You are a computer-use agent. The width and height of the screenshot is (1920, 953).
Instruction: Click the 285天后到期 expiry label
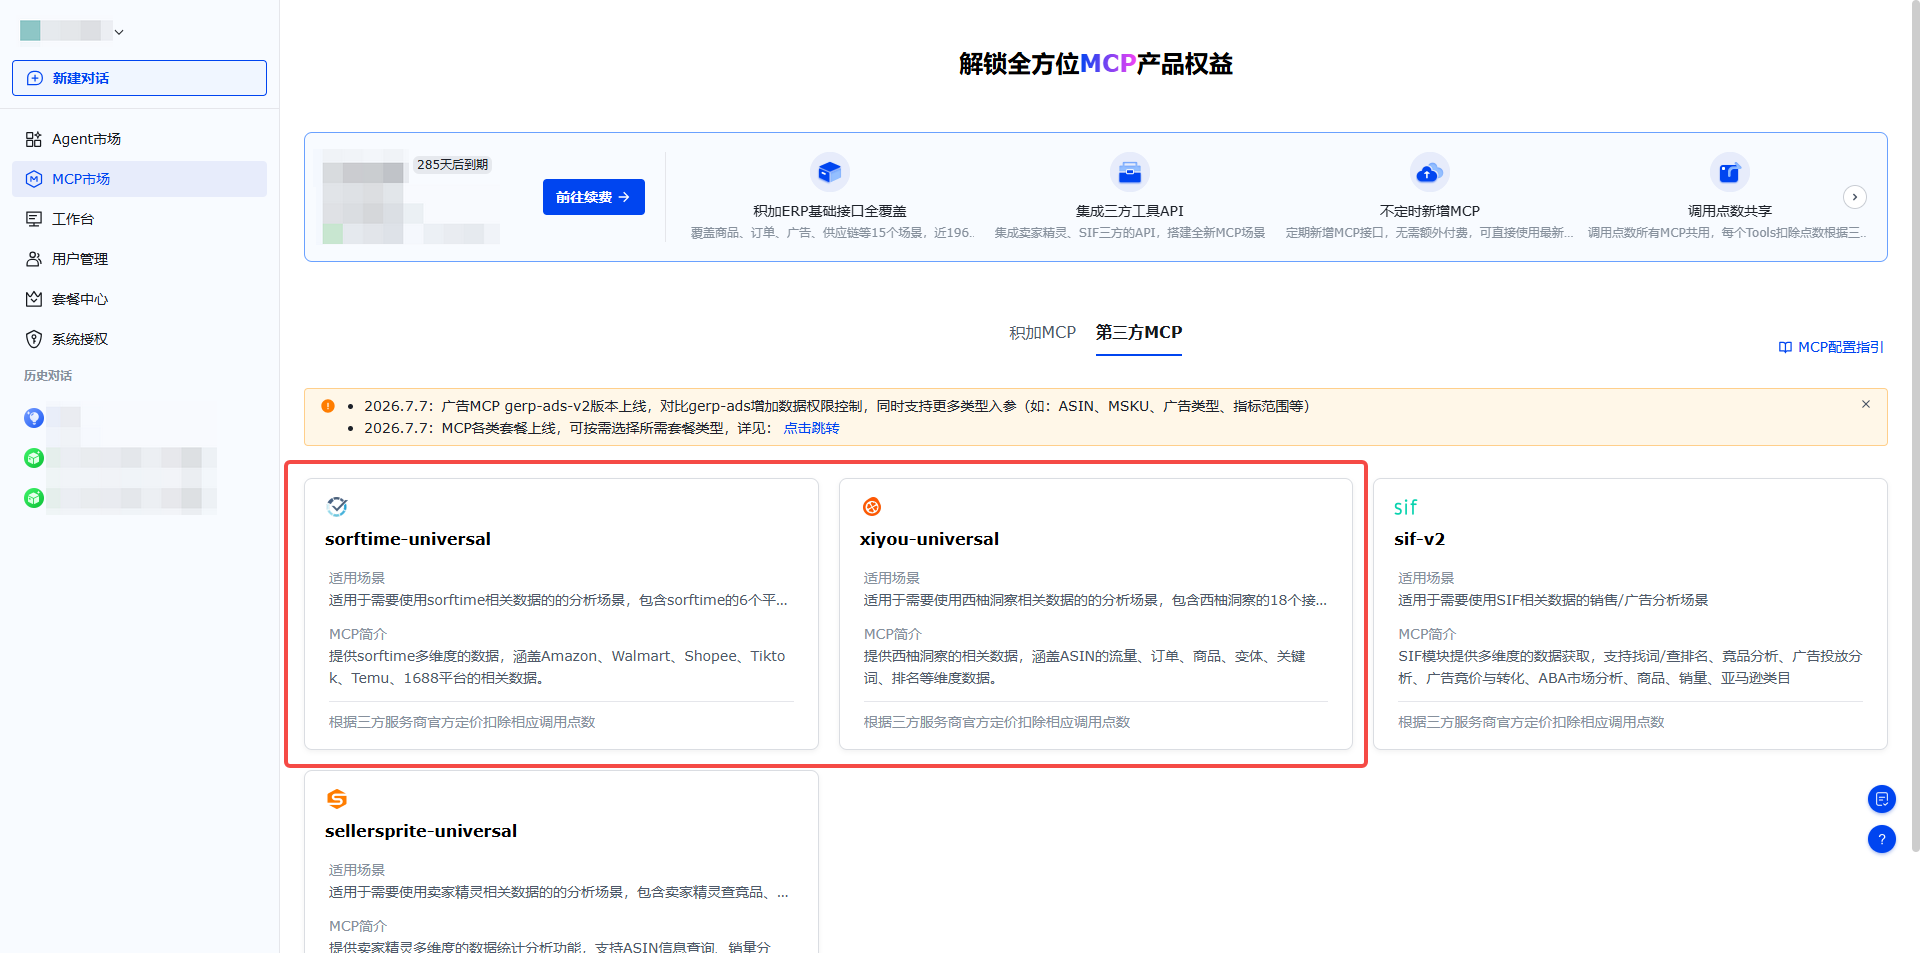tap(453, 165)
